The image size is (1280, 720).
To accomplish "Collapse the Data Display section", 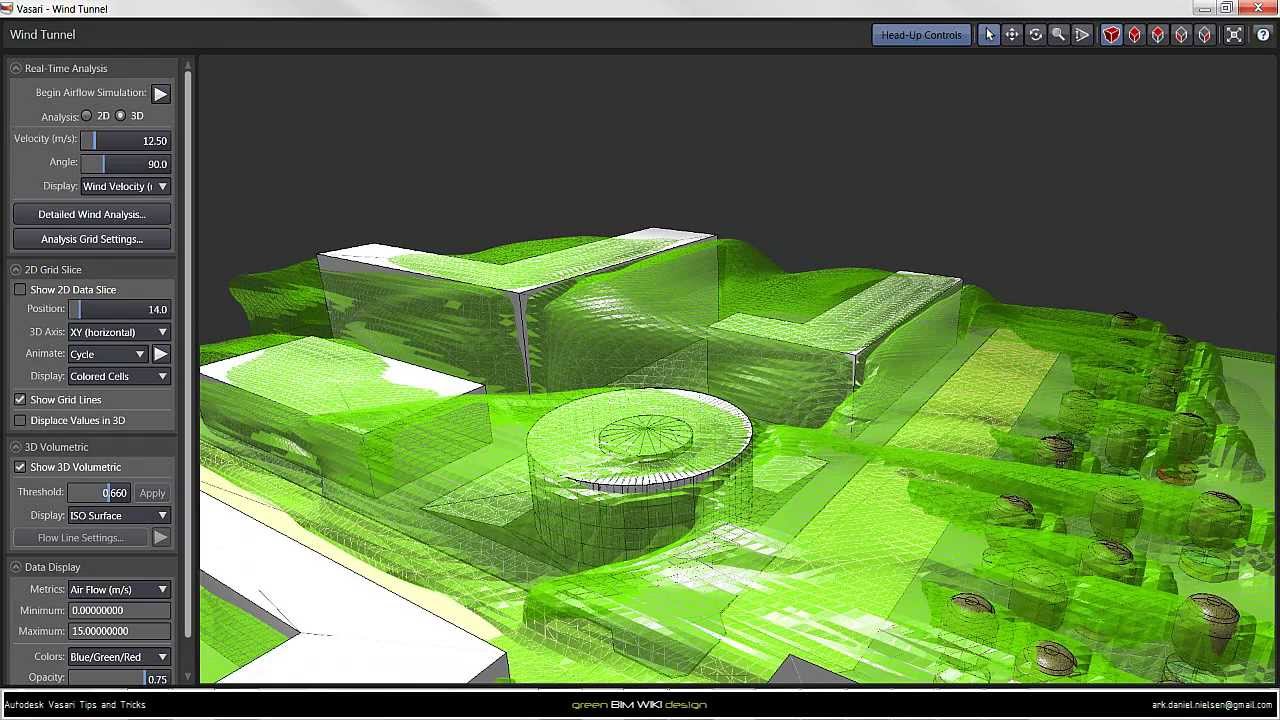I will [16, 567].
